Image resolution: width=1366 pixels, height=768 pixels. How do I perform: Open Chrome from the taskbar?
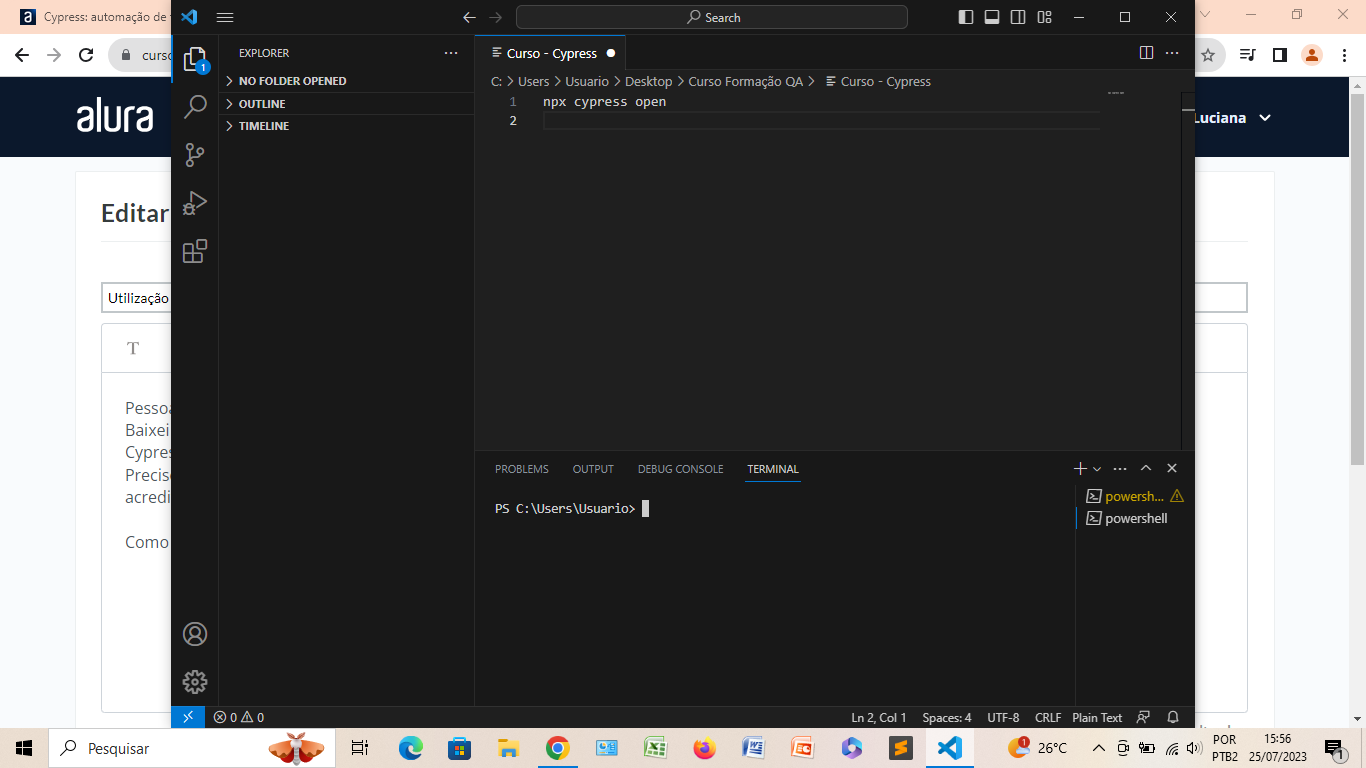click(557, 748)
